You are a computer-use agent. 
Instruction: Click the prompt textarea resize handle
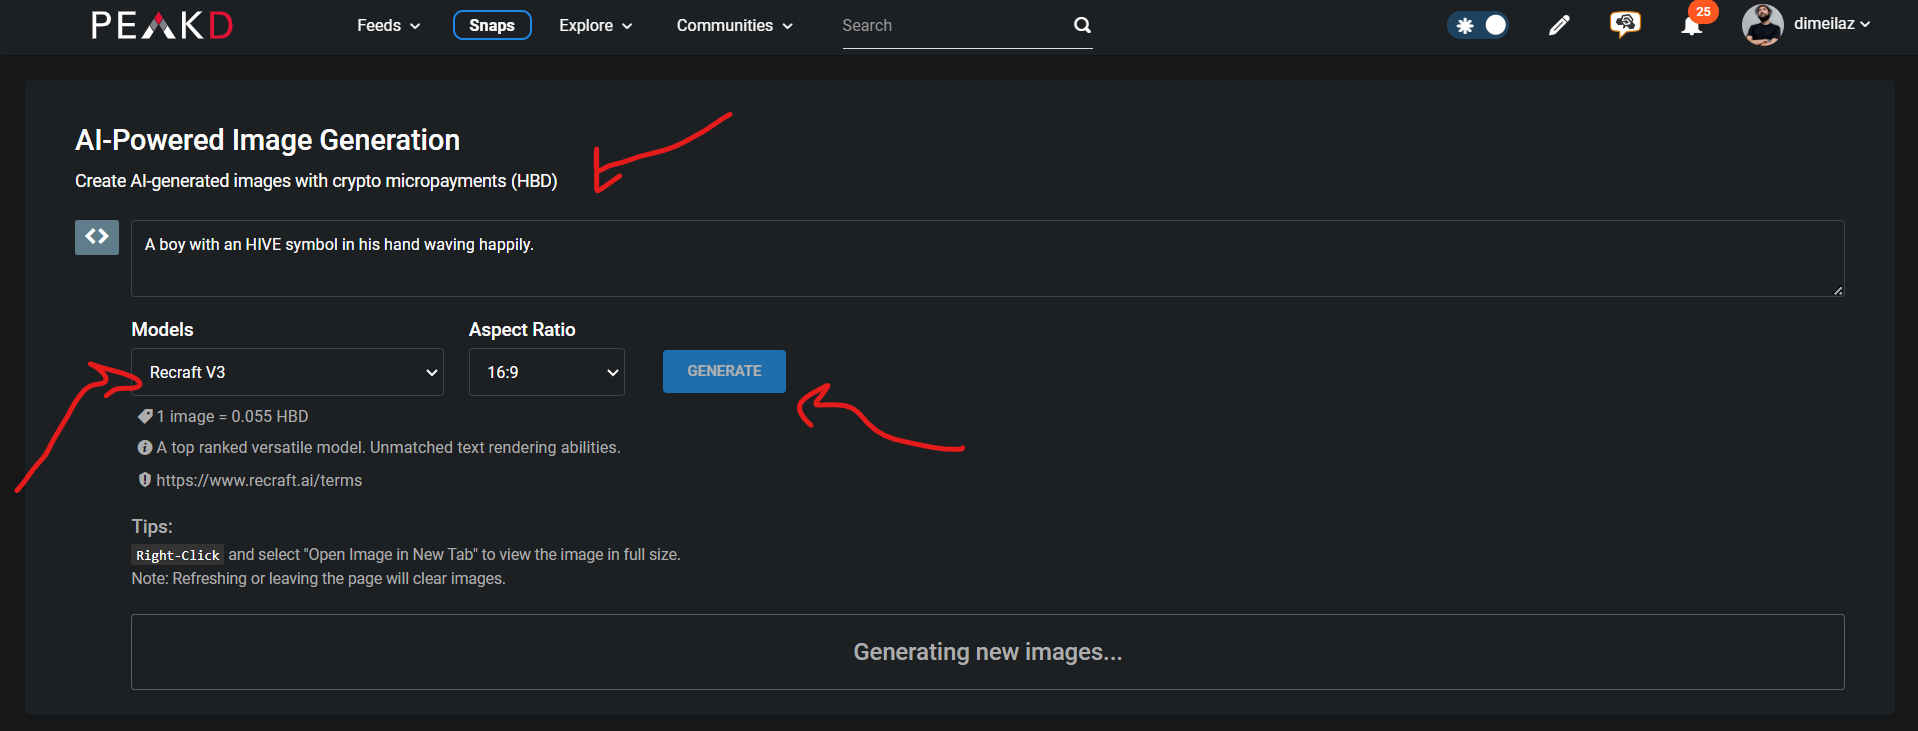[1838, 290]
